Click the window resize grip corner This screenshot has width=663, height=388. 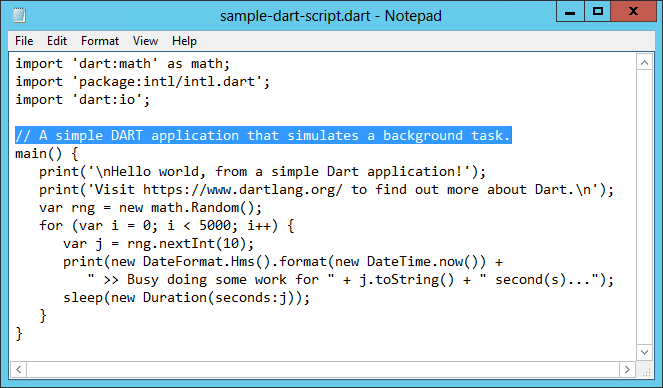click(646, 371)
